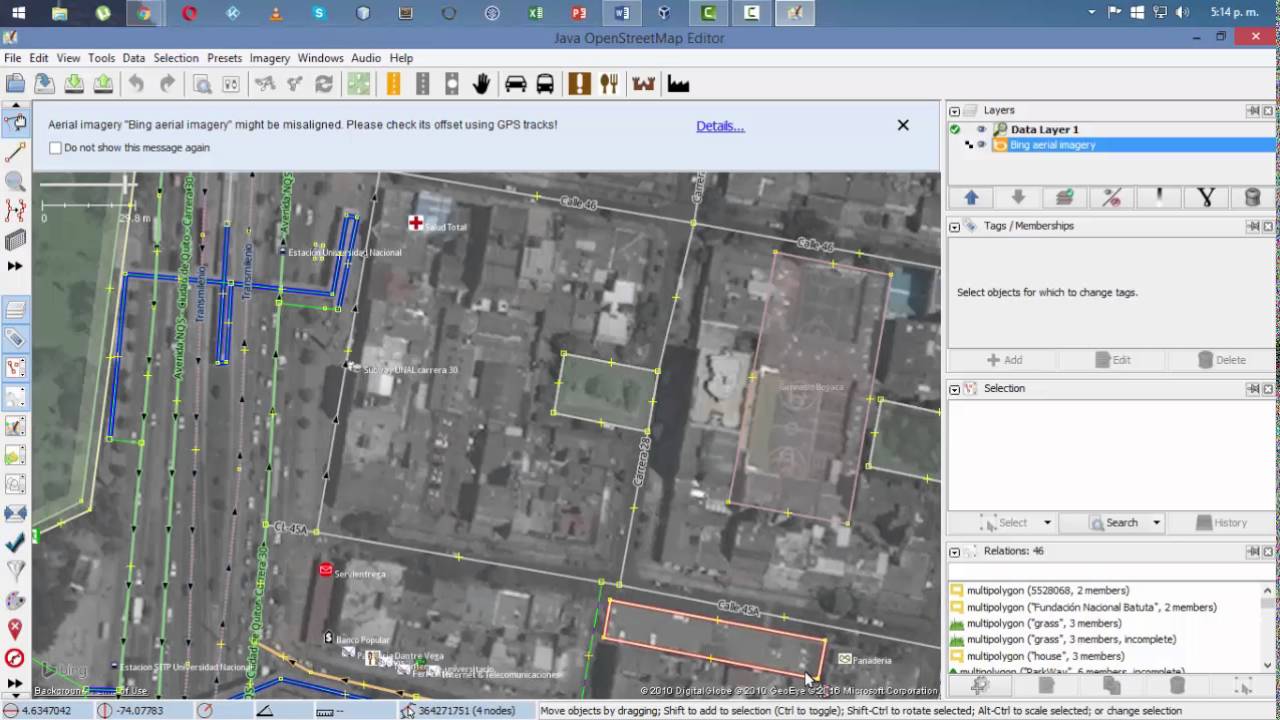Screen dimensions: 1280x720
Task: Redo the last undone action
Action: pyautogui.click(x=167, y=84)
